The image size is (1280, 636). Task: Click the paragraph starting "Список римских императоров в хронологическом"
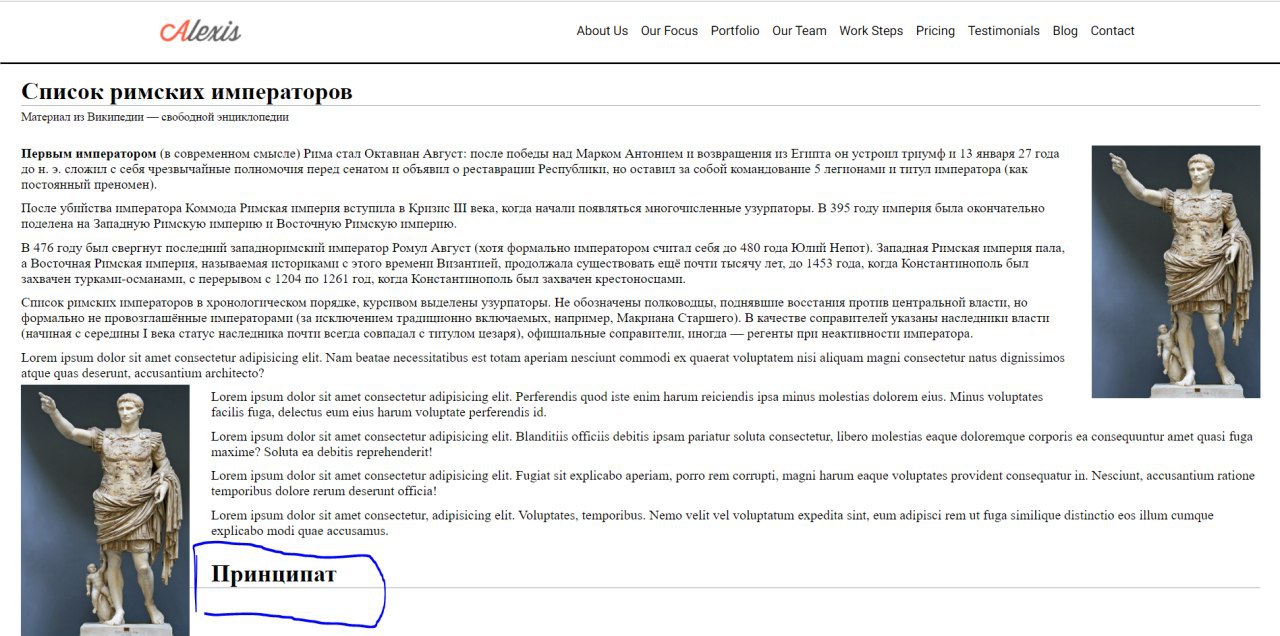(536, 318)
